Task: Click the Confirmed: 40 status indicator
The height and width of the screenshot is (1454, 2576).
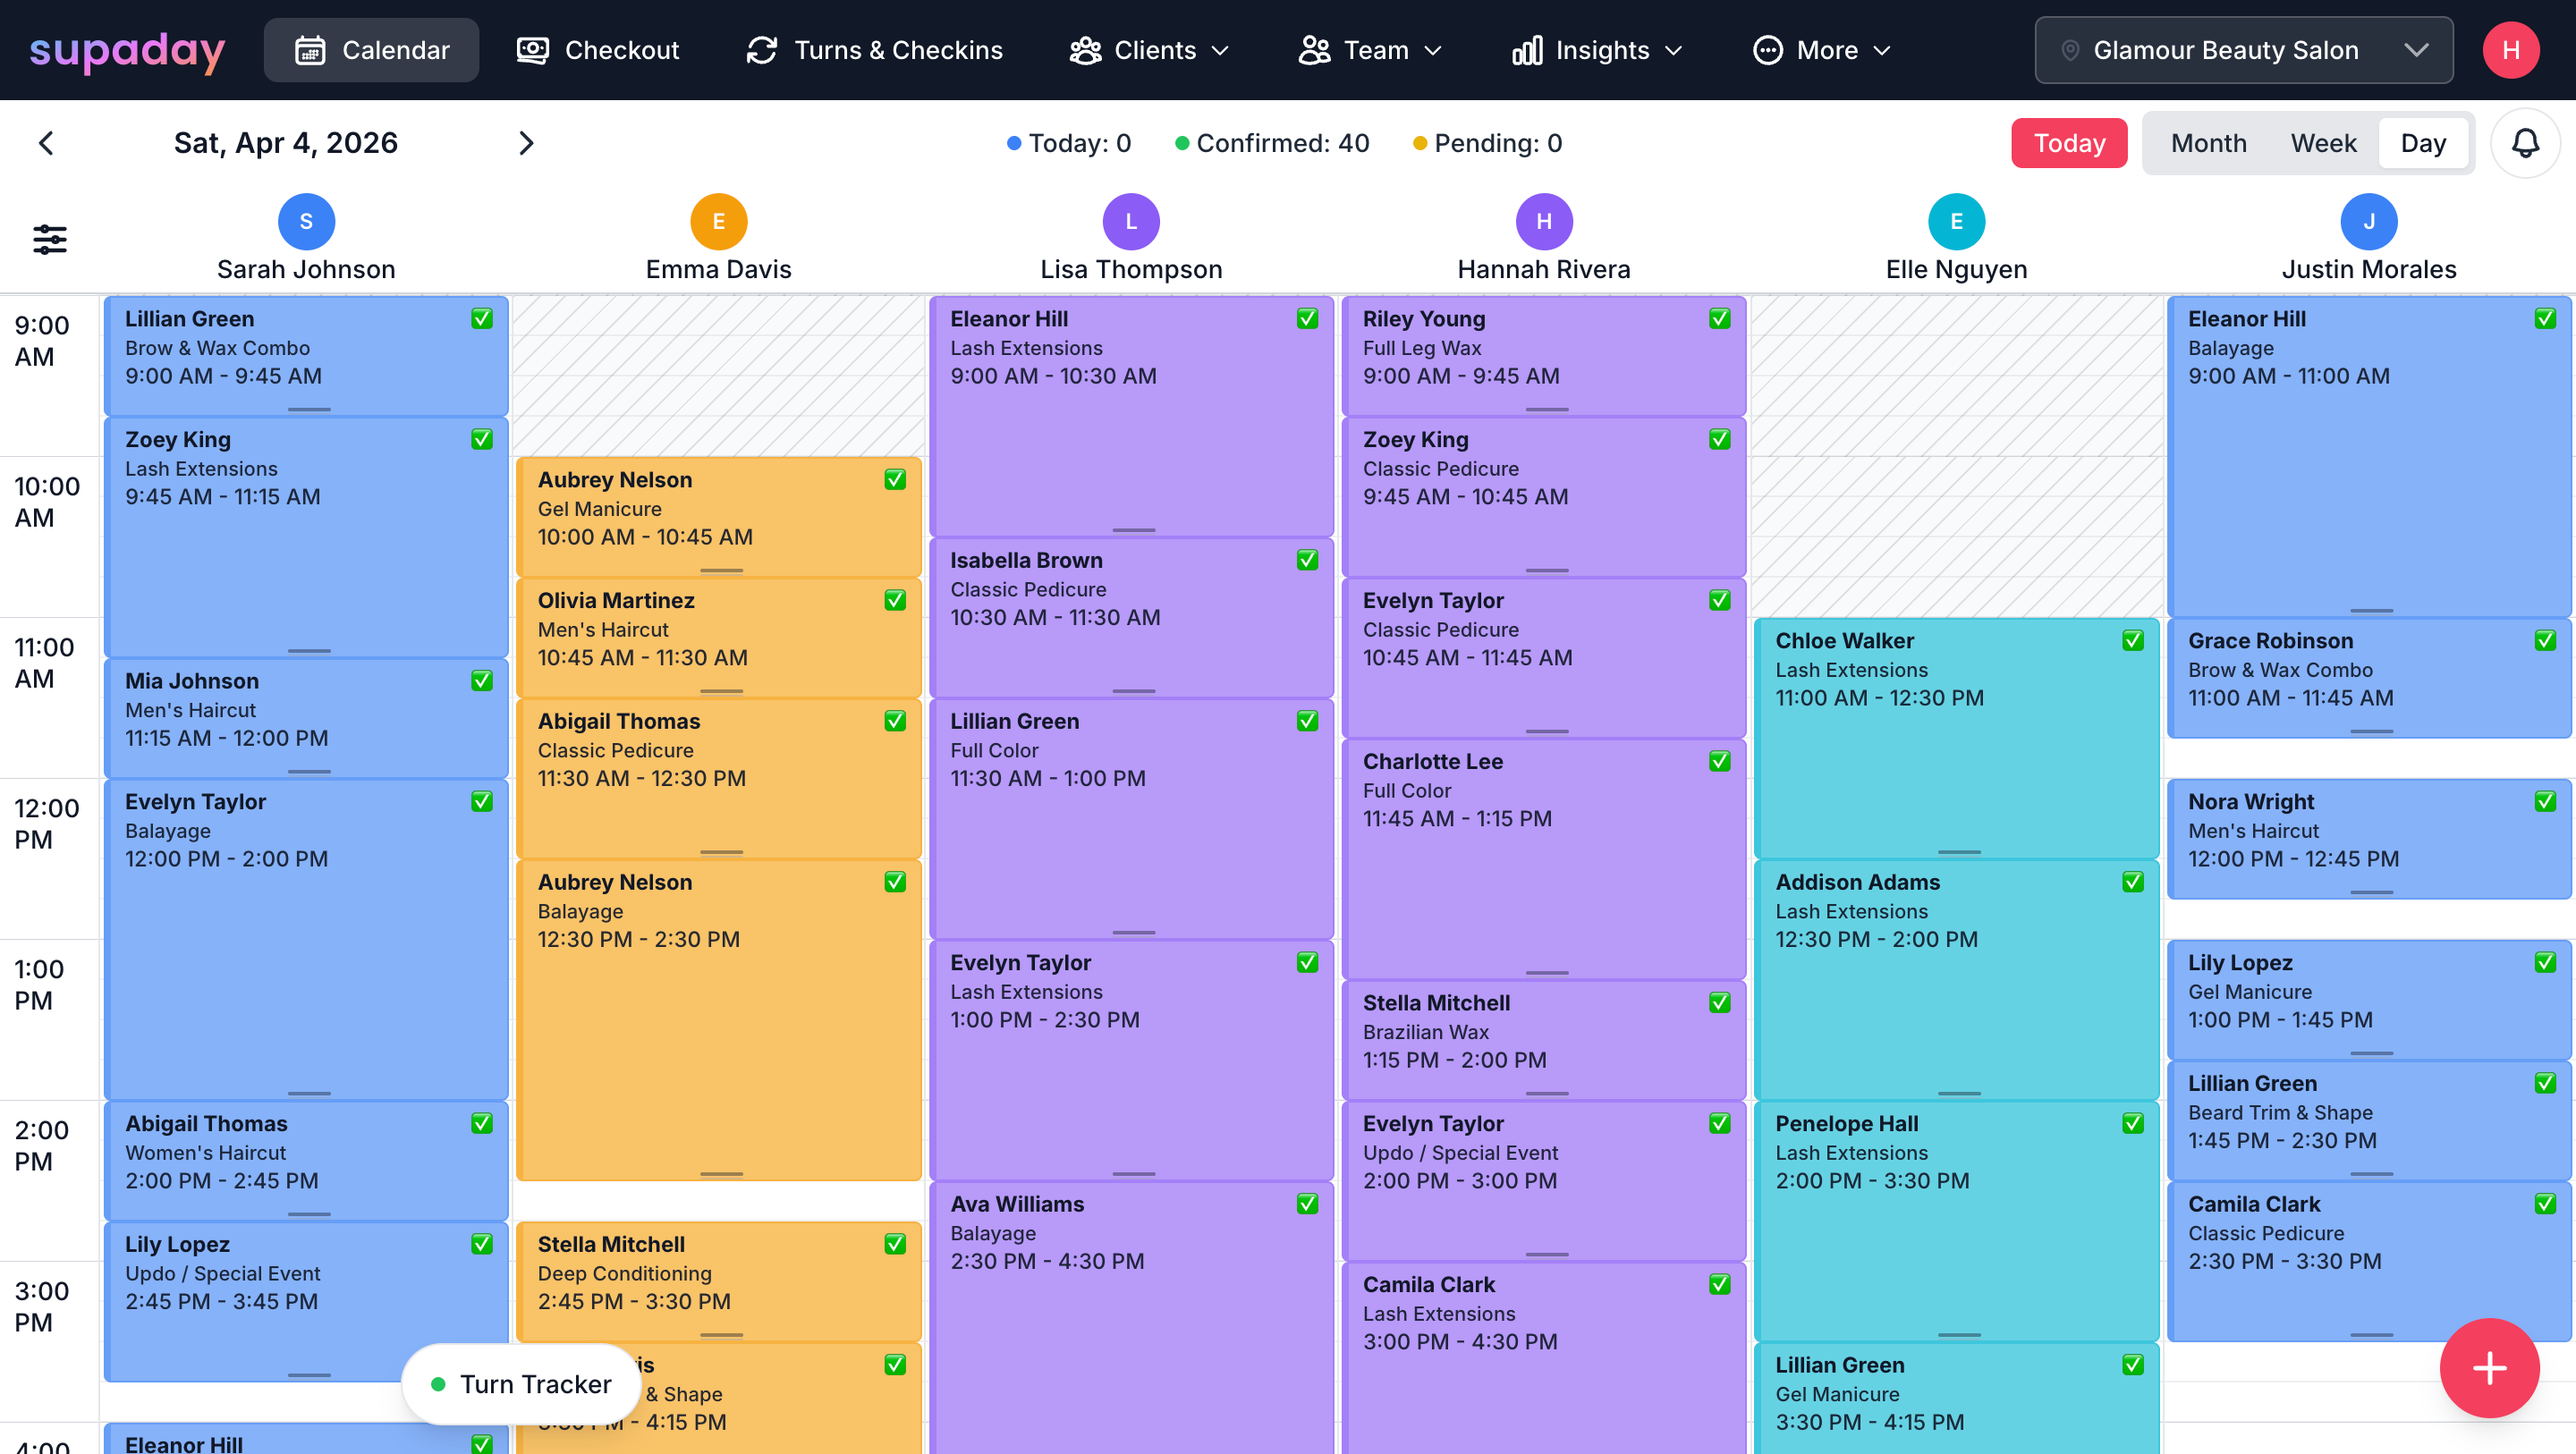Action: [1272, 143]
